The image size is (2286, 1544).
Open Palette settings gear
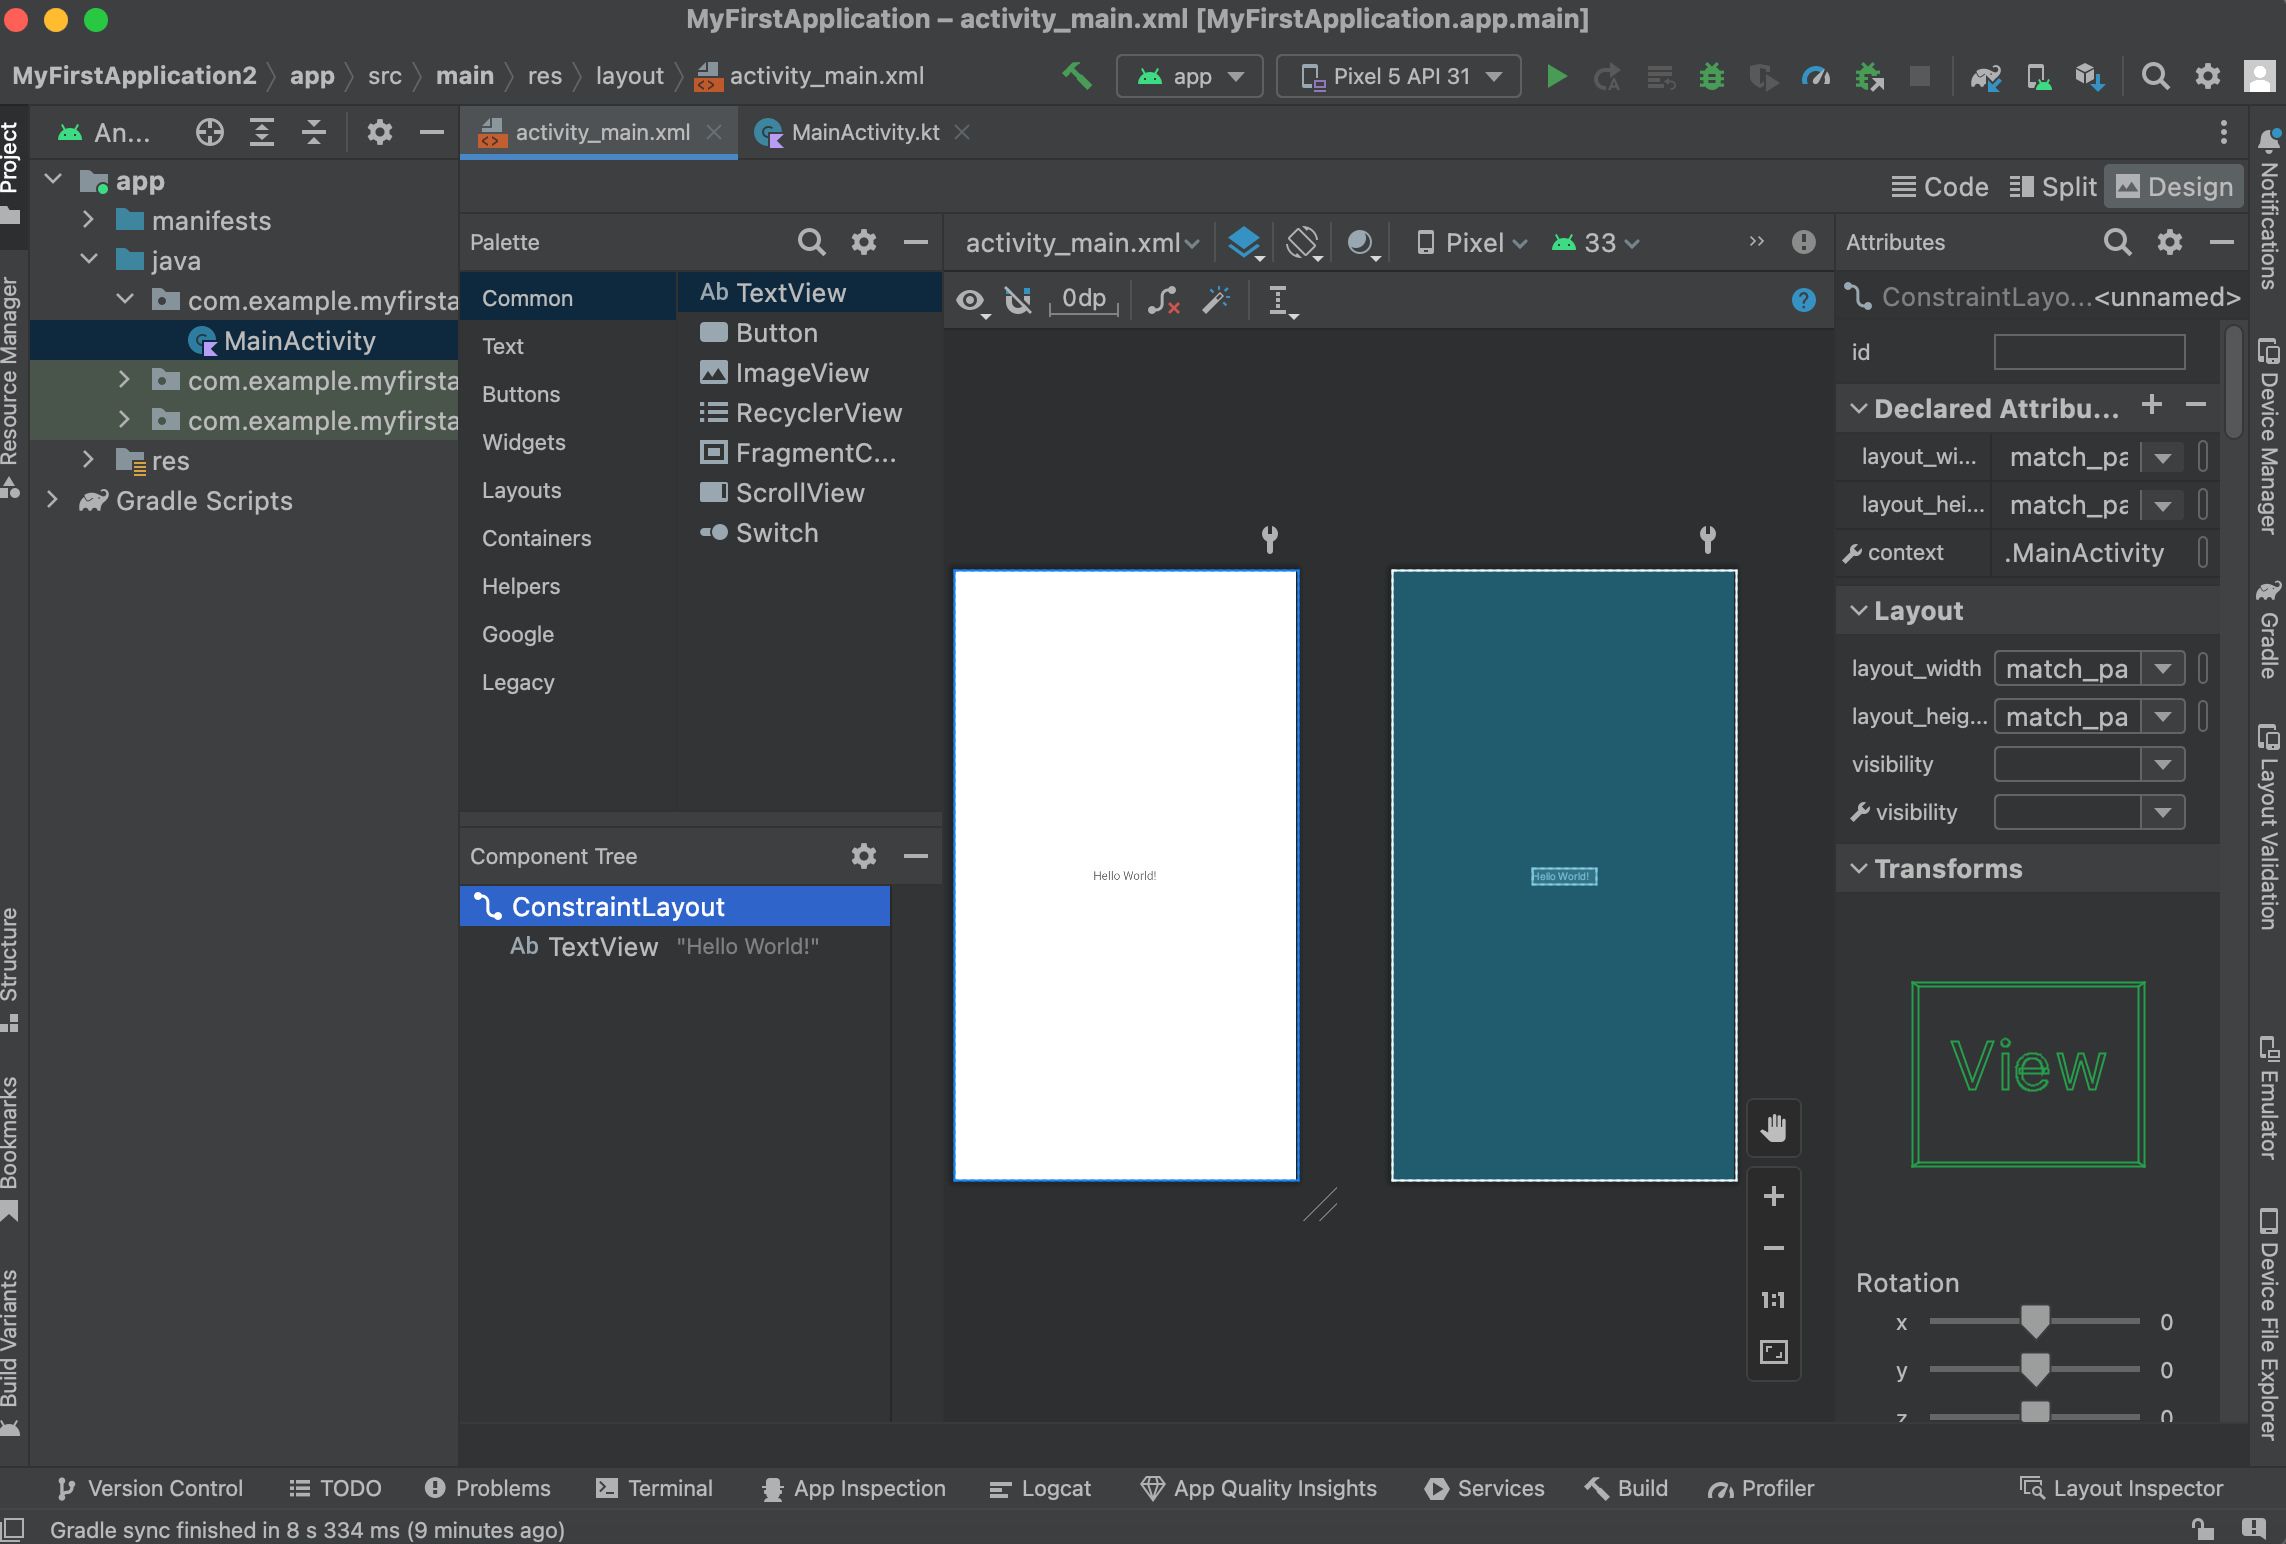click(864, 242)
